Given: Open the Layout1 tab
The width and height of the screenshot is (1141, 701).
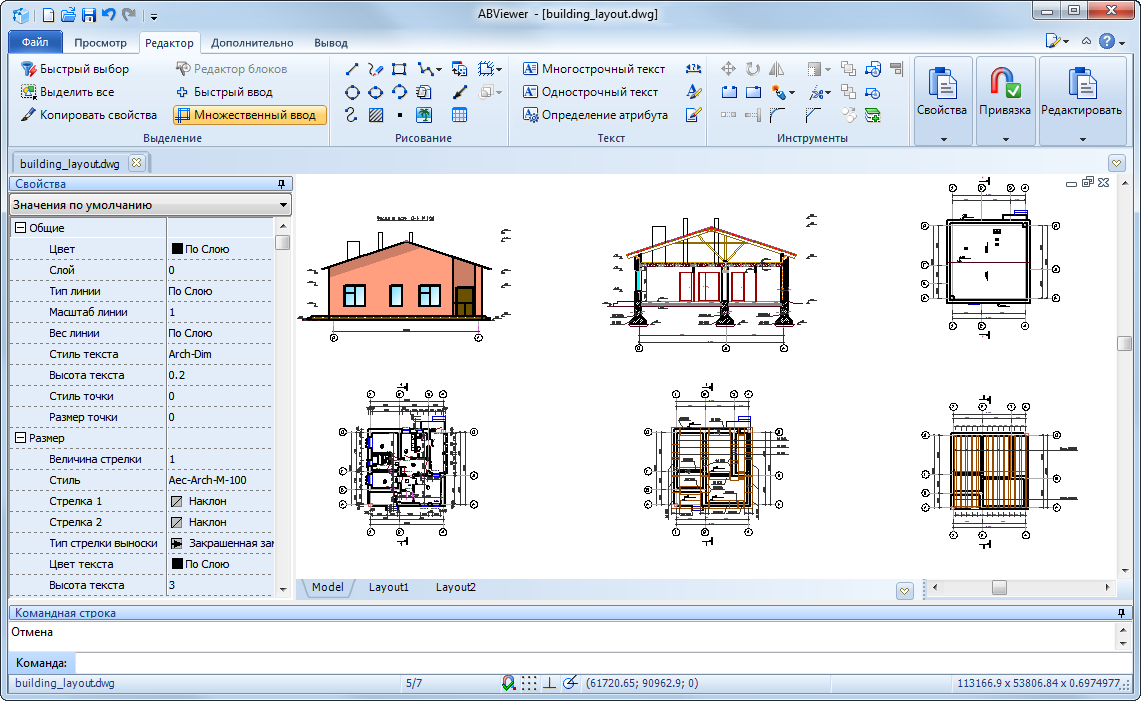Looking at the screenshot, I should coord(389,587).
